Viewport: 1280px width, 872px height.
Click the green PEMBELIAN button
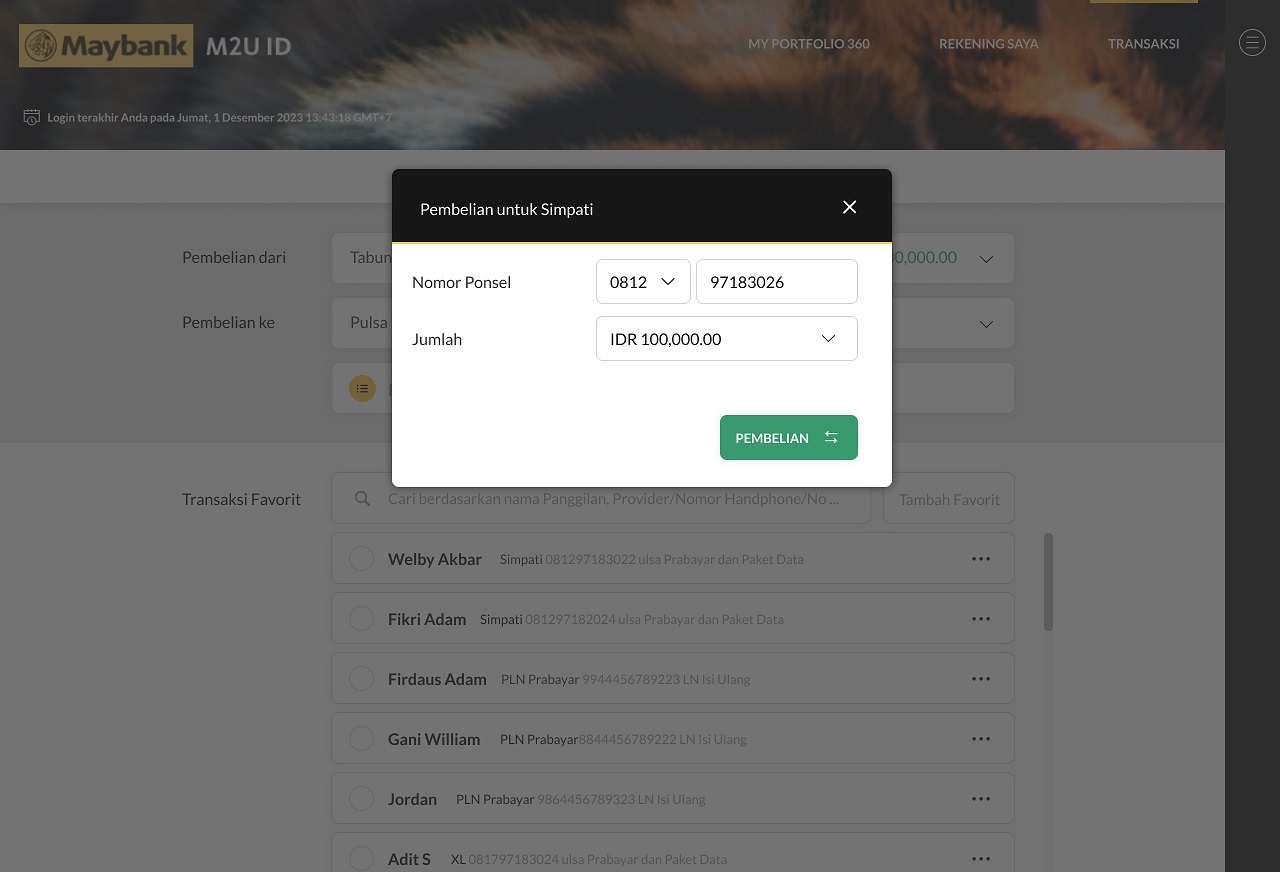click(x=789, y=438)
